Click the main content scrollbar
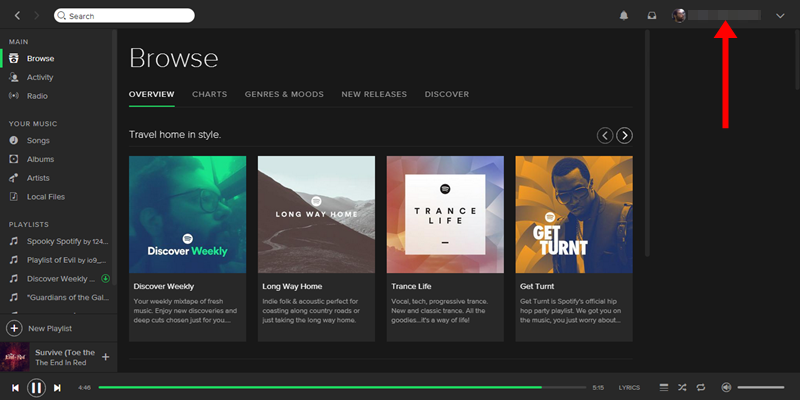 coord(647,143)
